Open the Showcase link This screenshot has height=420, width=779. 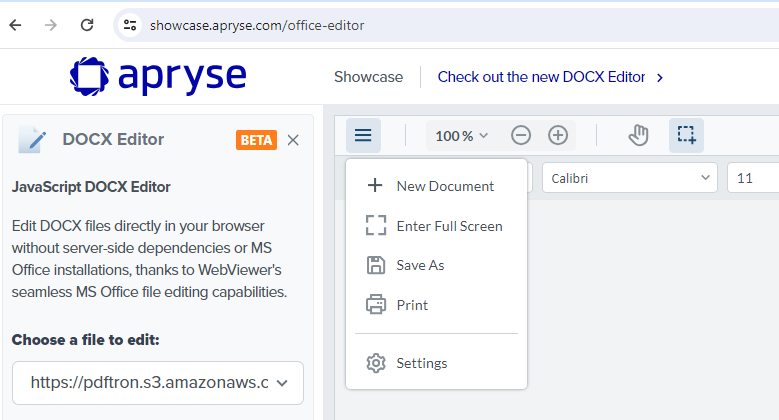coord(368,77)
